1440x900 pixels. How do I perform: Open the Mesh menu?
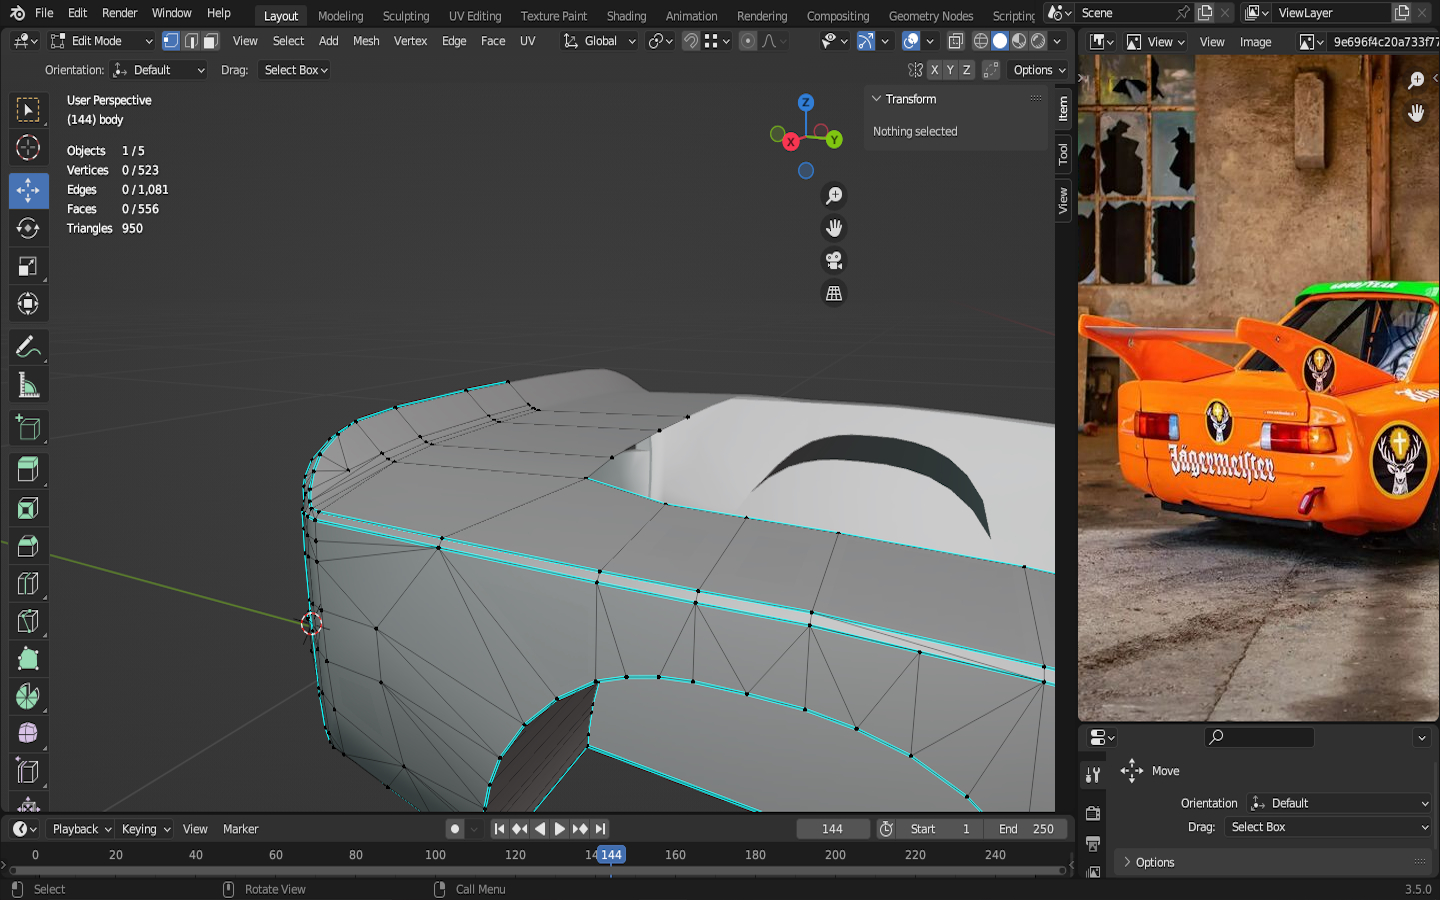366,41
